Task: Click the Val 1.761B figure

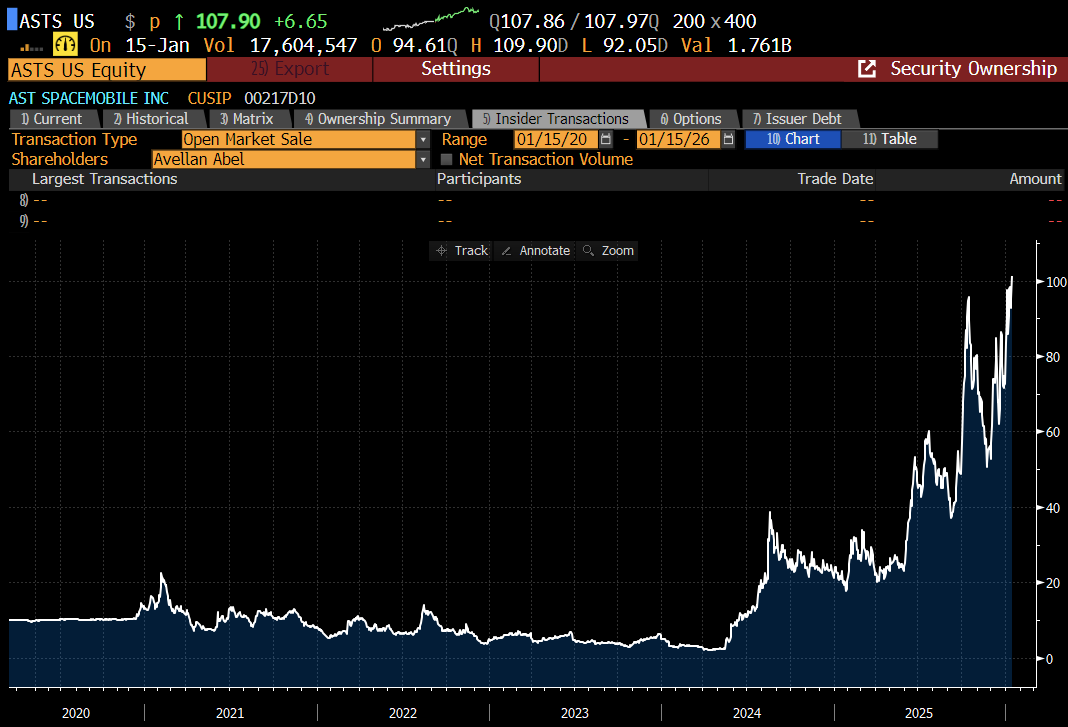Action: (736, 46)
